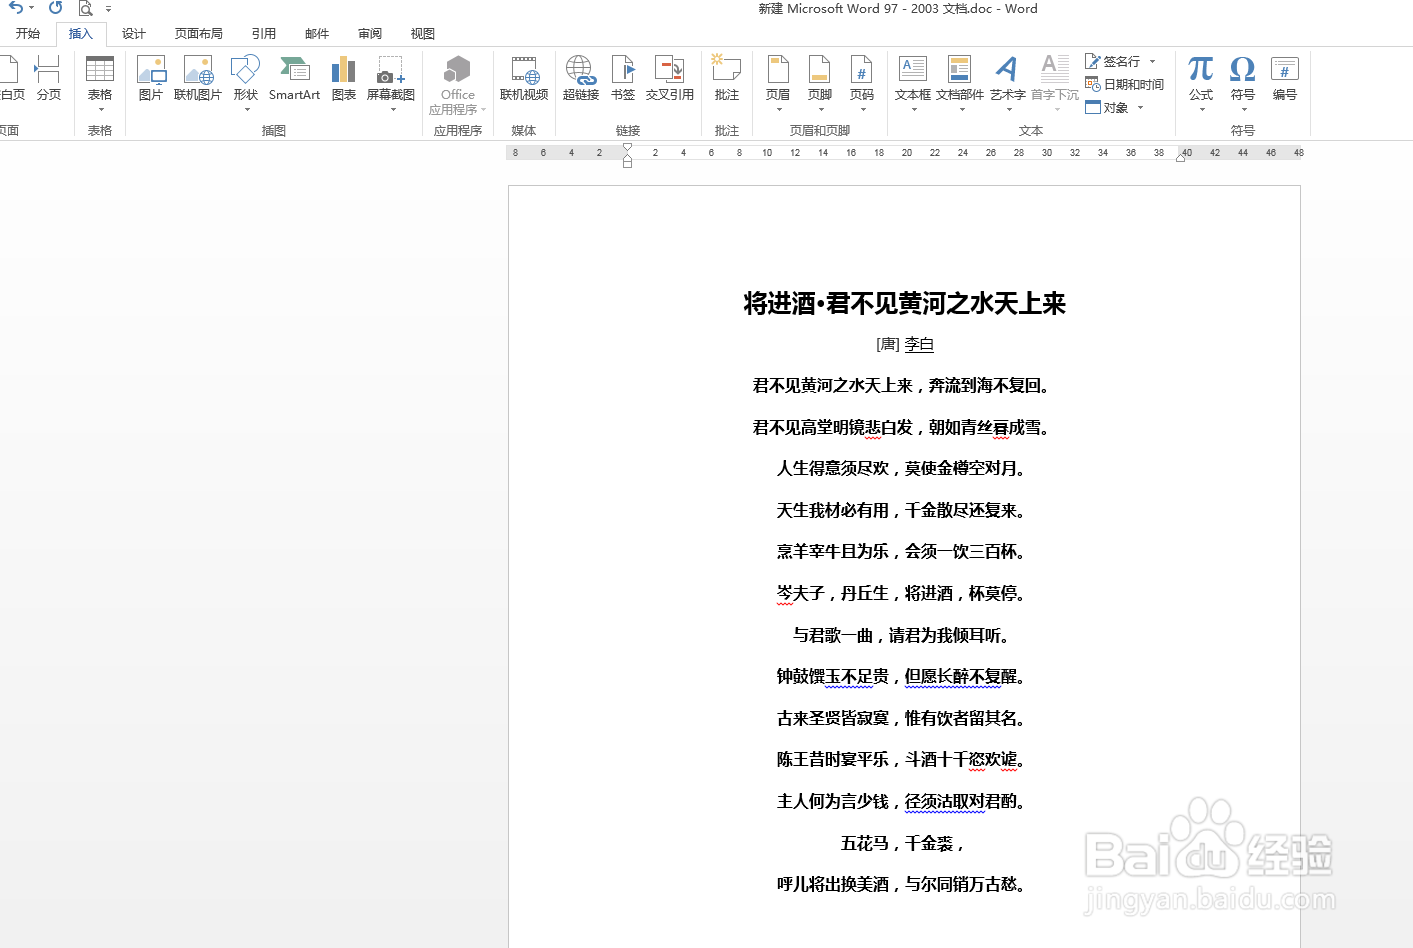Screen dimensions: 1413x948
Task: Click line 岑夫子，丹丘生，将进酒，杯莫停
Action: (900, 594)
